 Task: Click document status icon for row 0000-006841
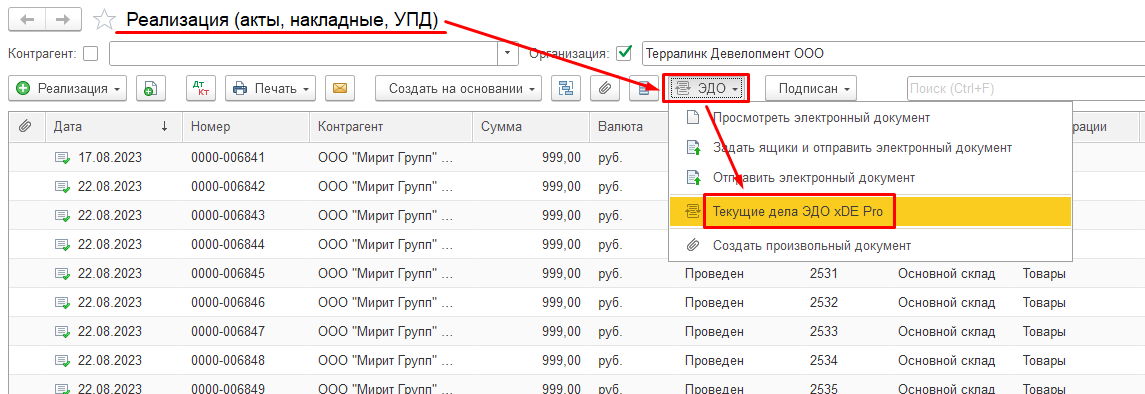(x=62, y=157)
